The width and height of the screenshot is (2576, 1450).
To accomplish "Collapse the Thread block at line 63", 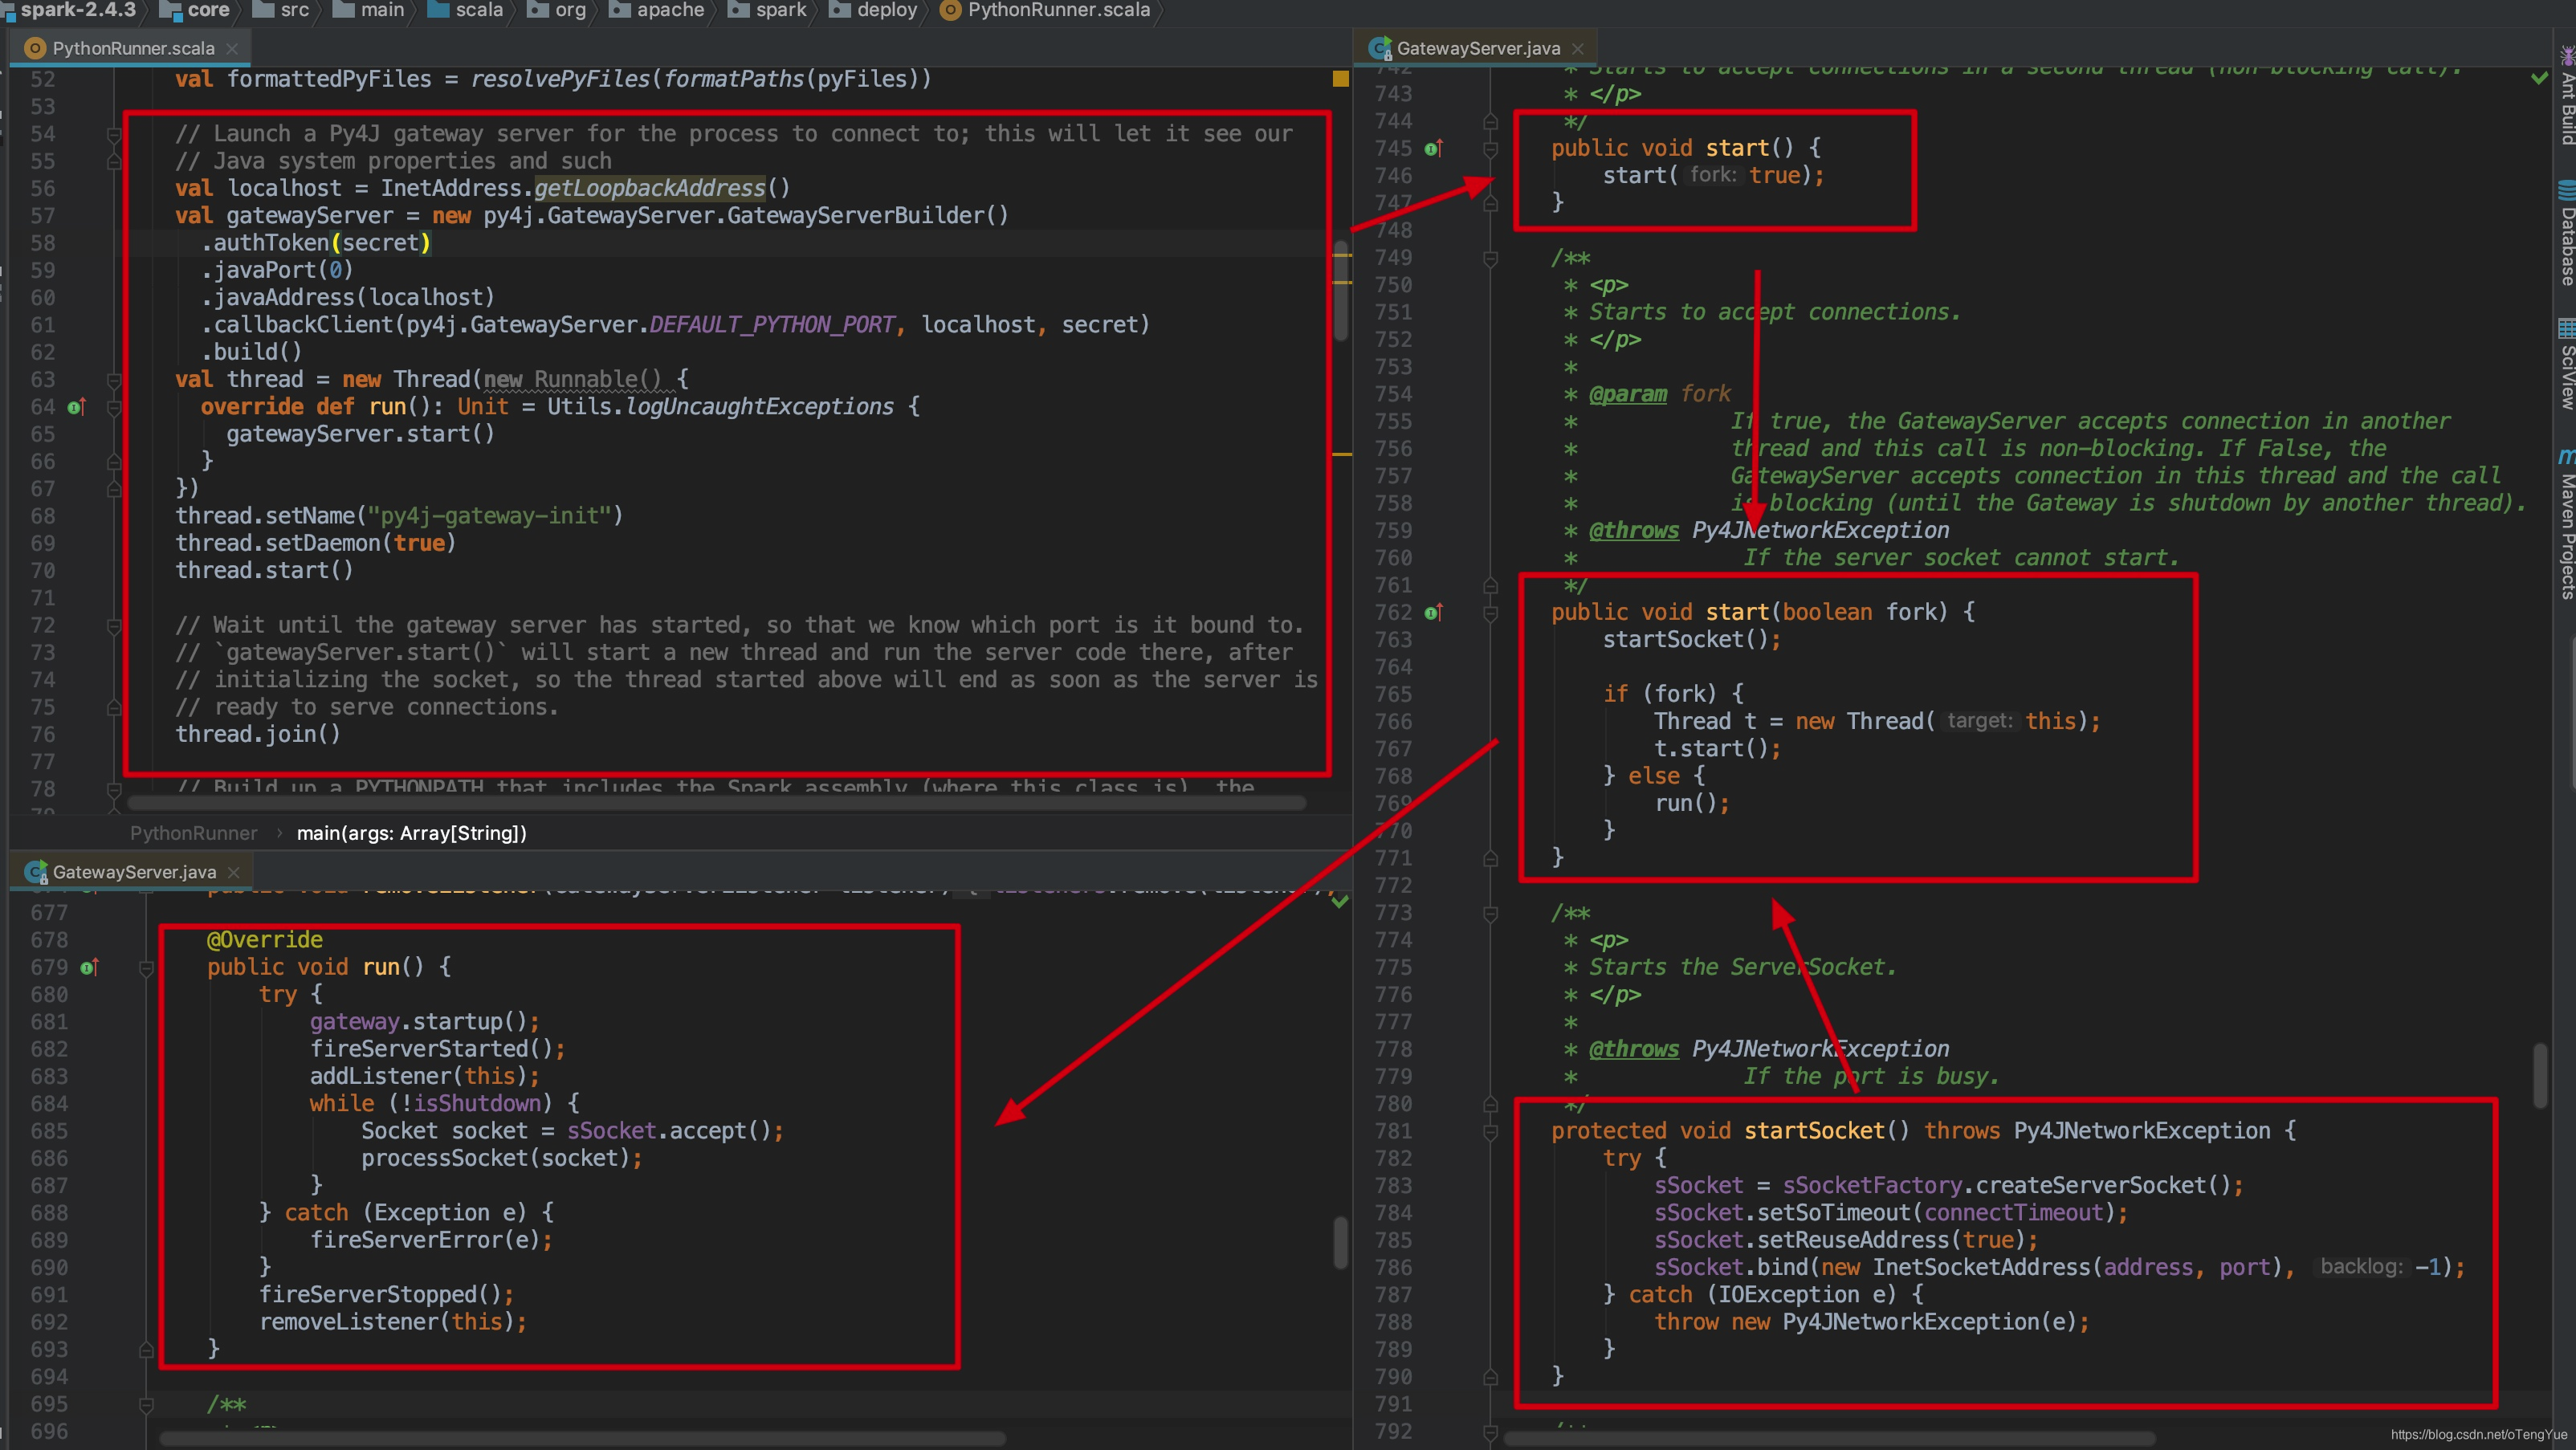I will click(114, 380).
